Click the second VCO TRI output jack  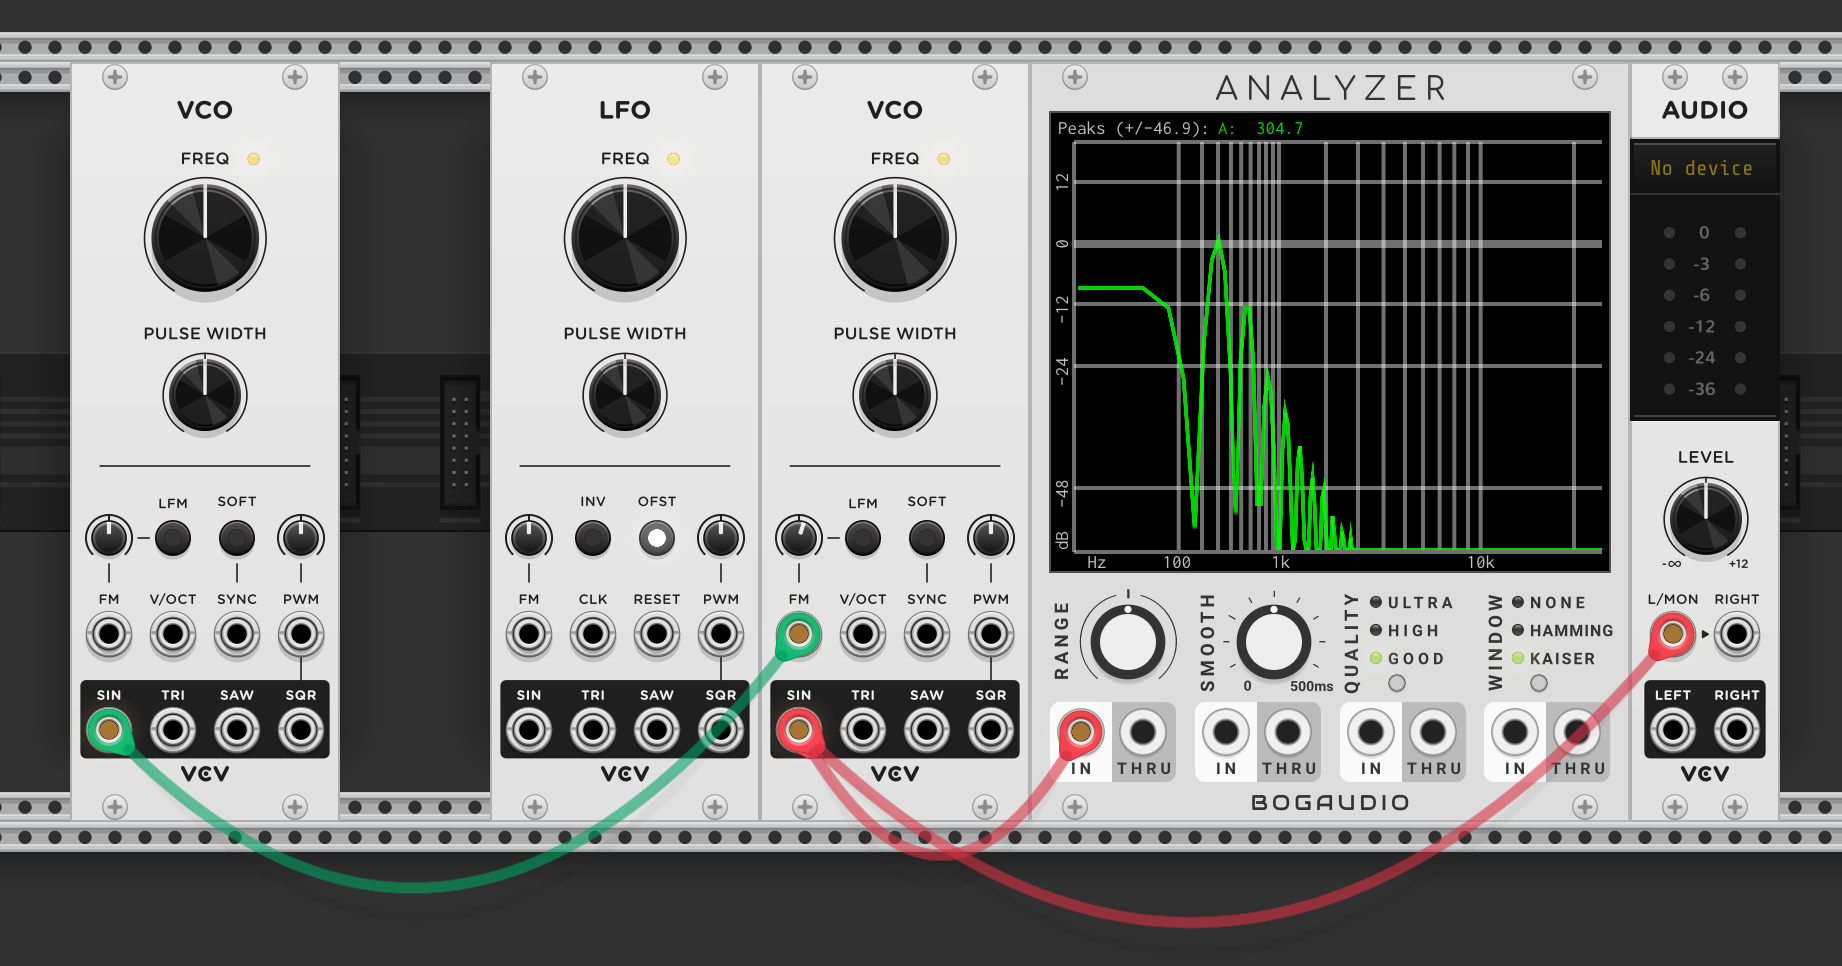pyautogui.click(x=863, y=730)
